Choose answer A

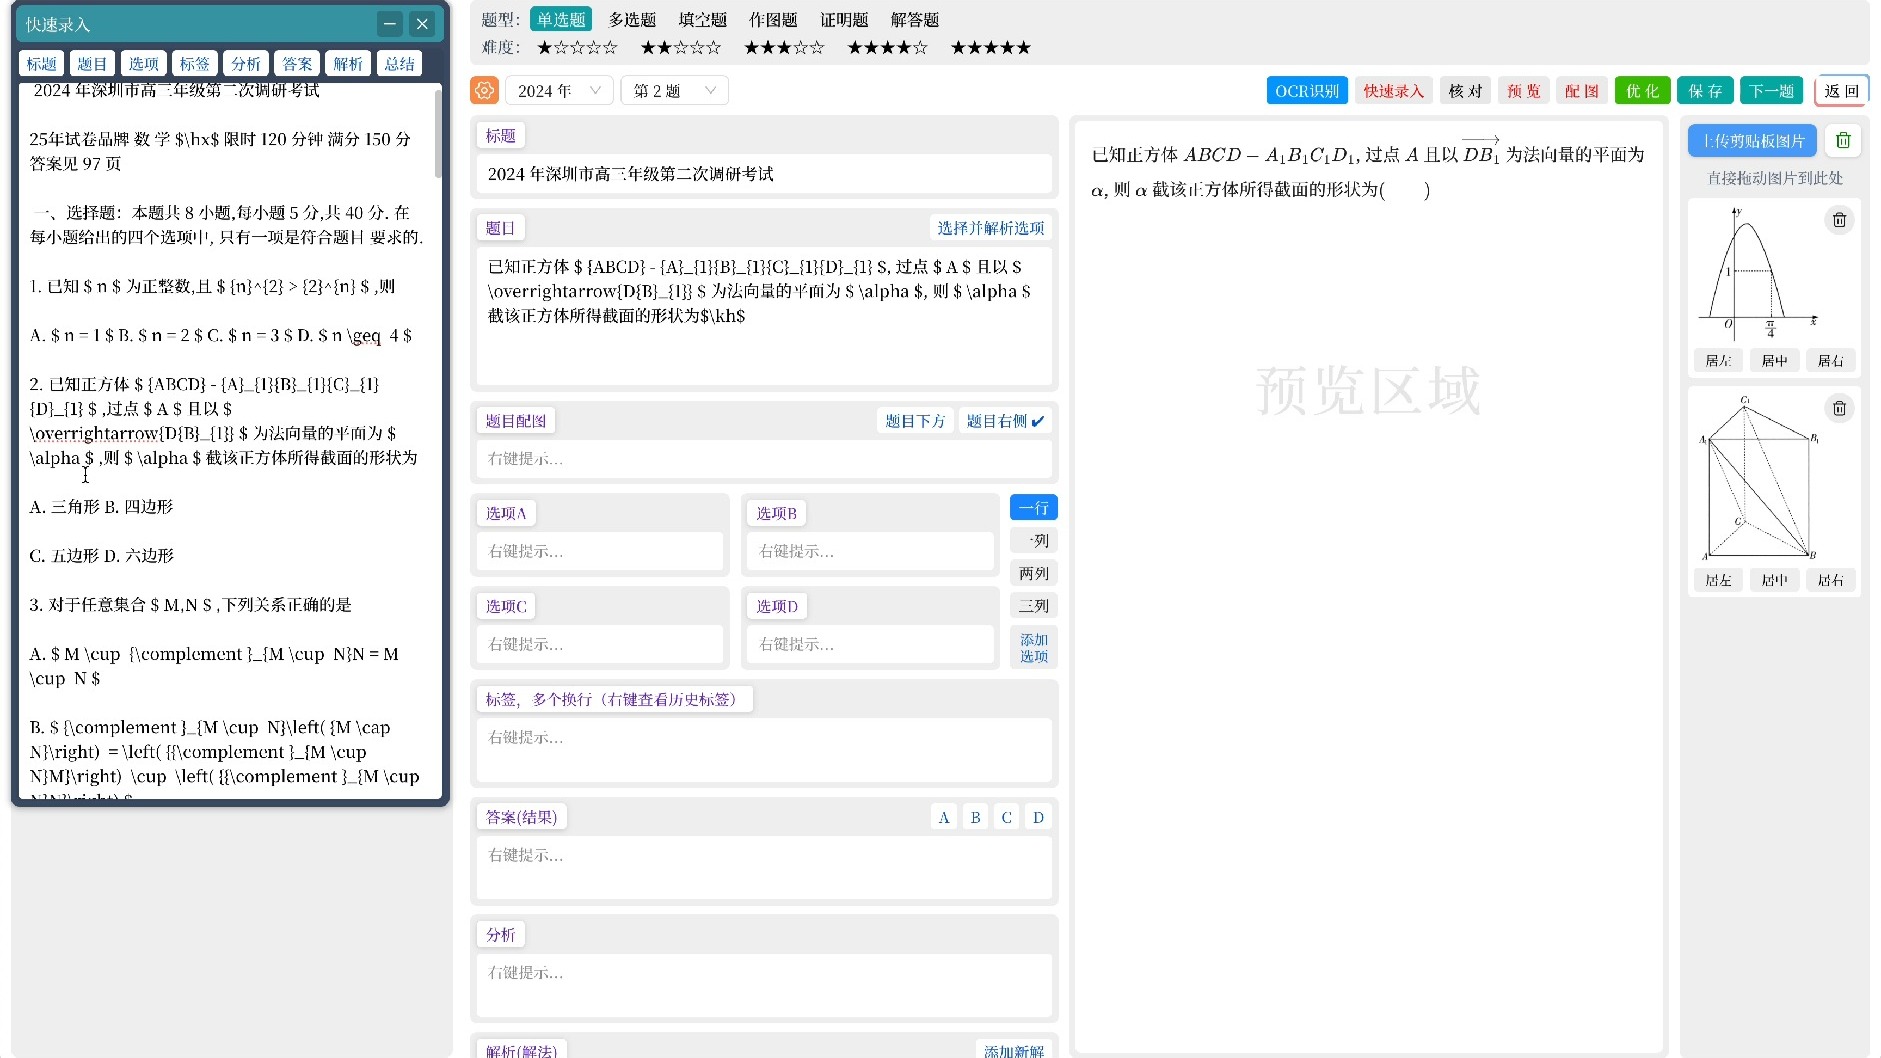click(943, 817)
